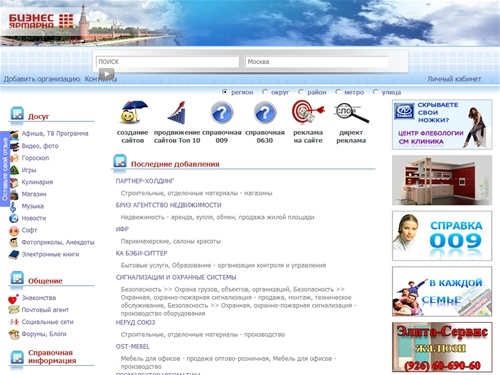Screen dimensions: 500x375
Task: Open the red kitchen furniture banner
Action: tap(442, 180)
